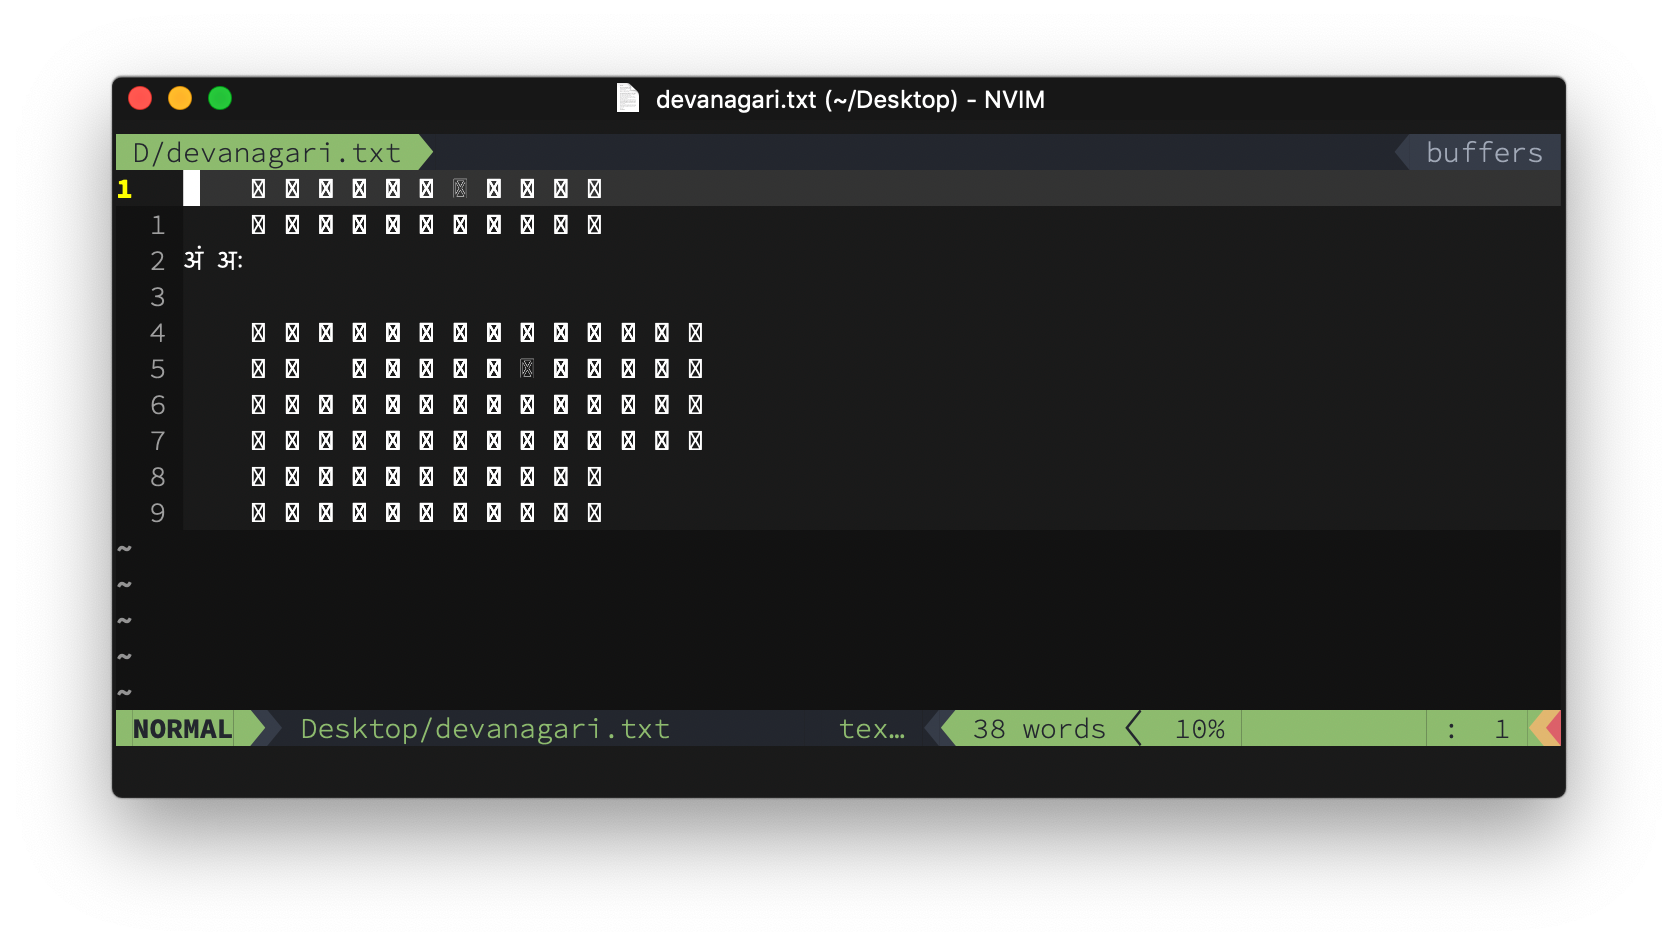This screenshot has height=946, width=1678.
Task: Select the D/devanagari.txt buffer tab
Action: (267, 152)
